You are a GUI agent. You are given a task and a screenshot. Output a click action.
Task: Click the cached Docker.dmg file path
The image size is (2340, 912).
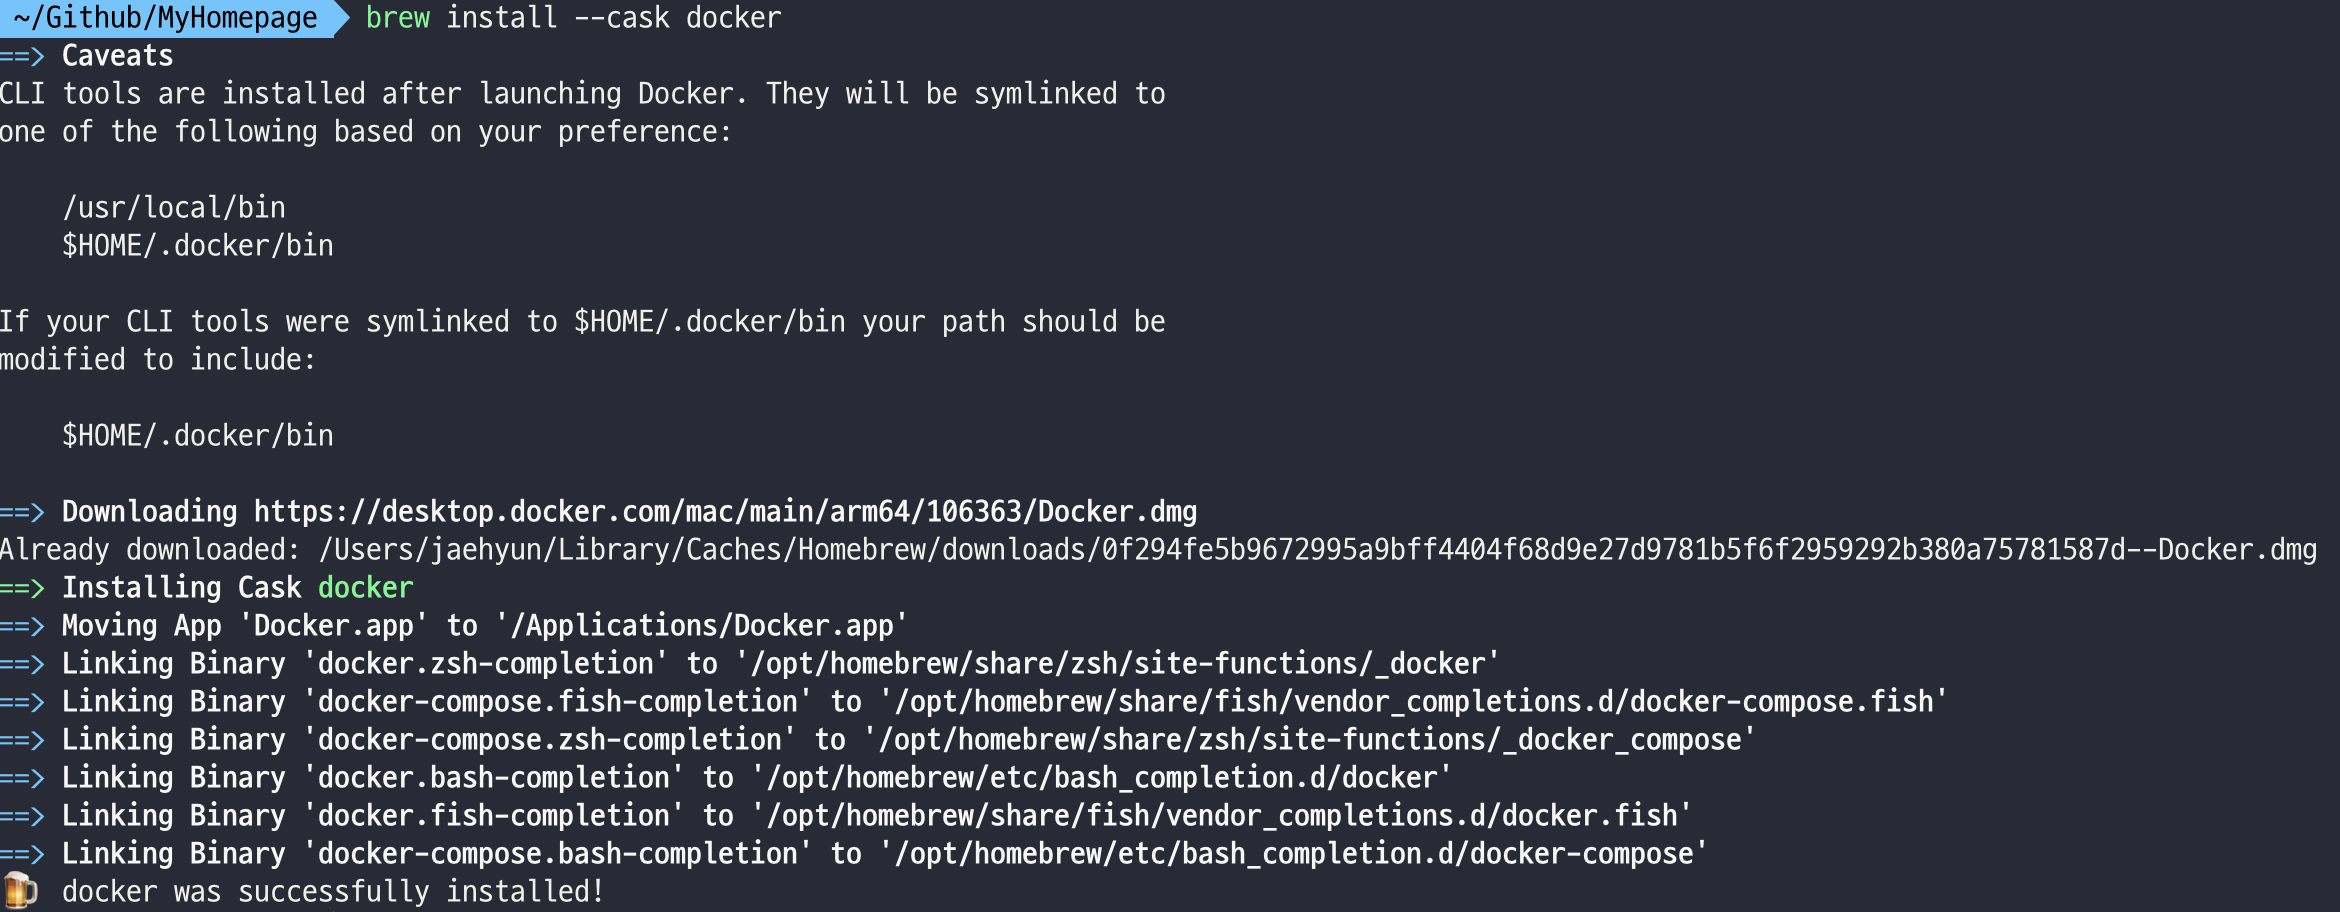click(1318, 550)
